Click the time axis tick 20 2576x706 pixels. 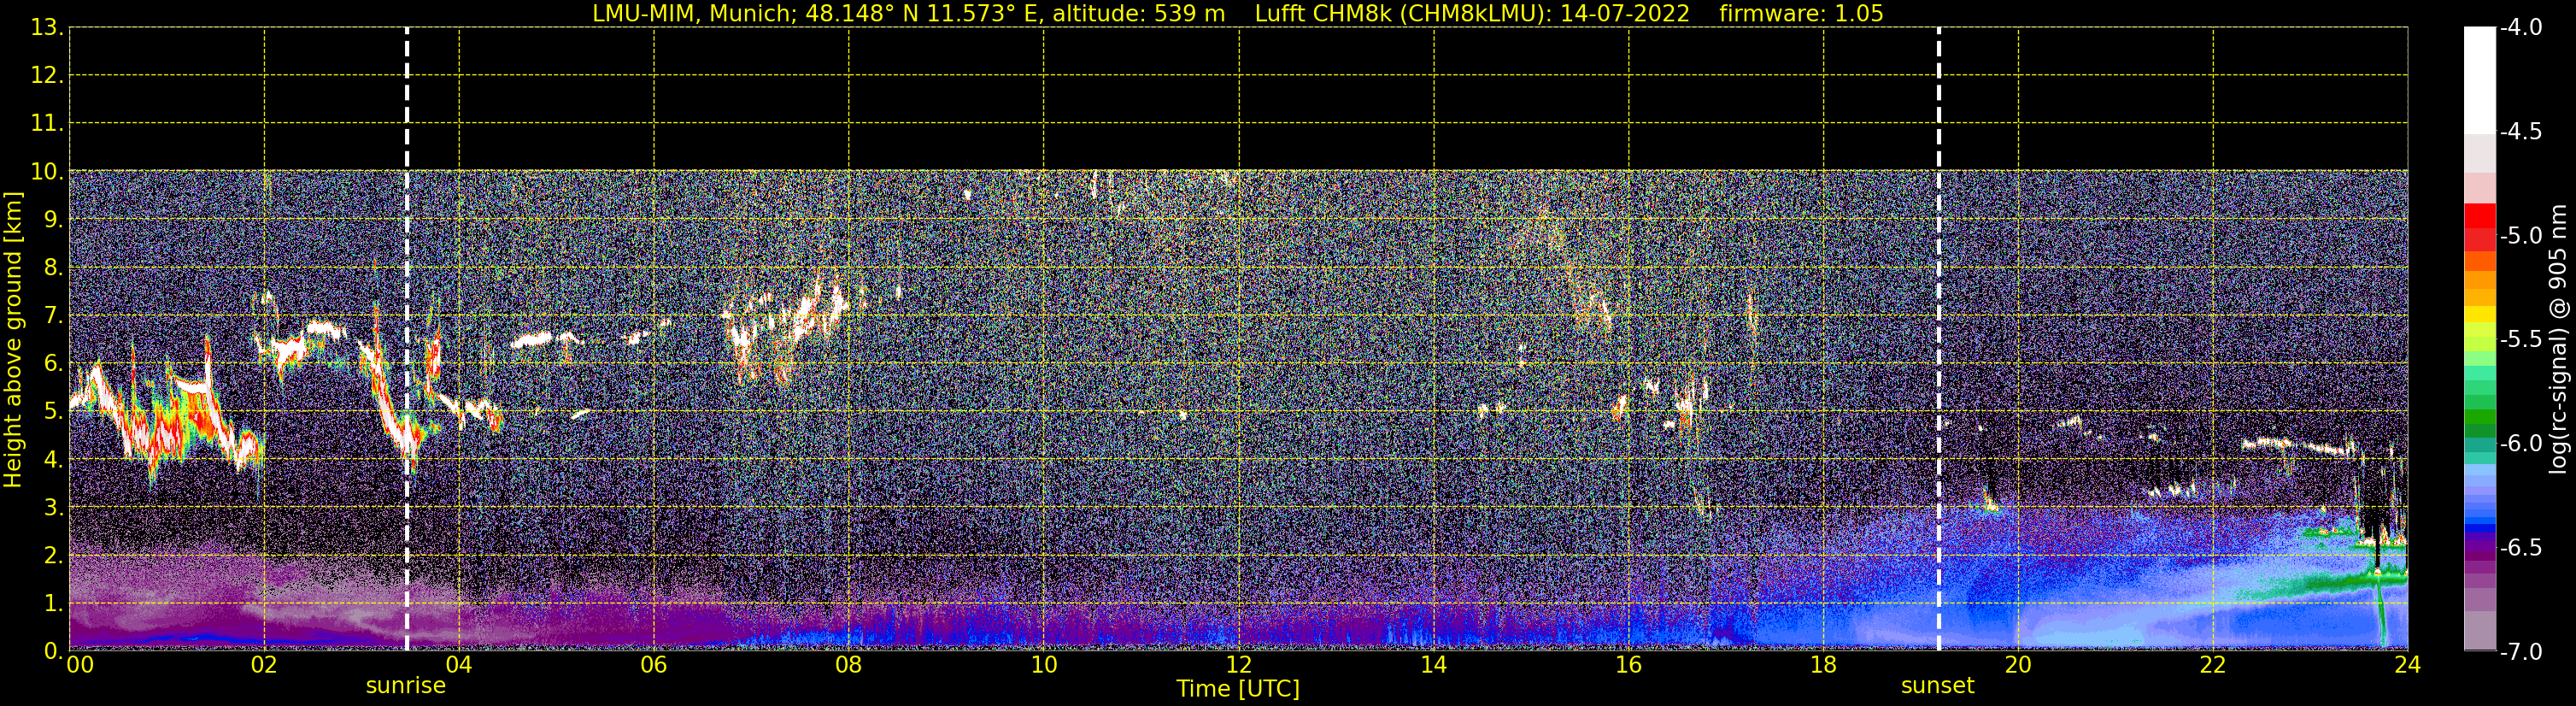(x=2018, y=665)
